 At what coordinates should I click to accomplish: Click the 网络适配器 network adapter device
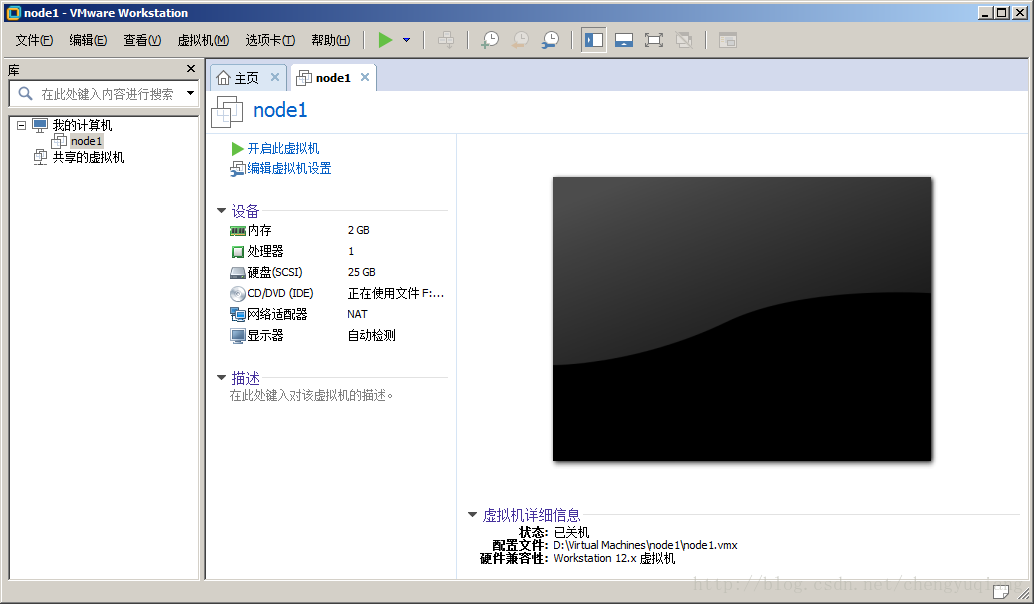[x=277, y=315]
